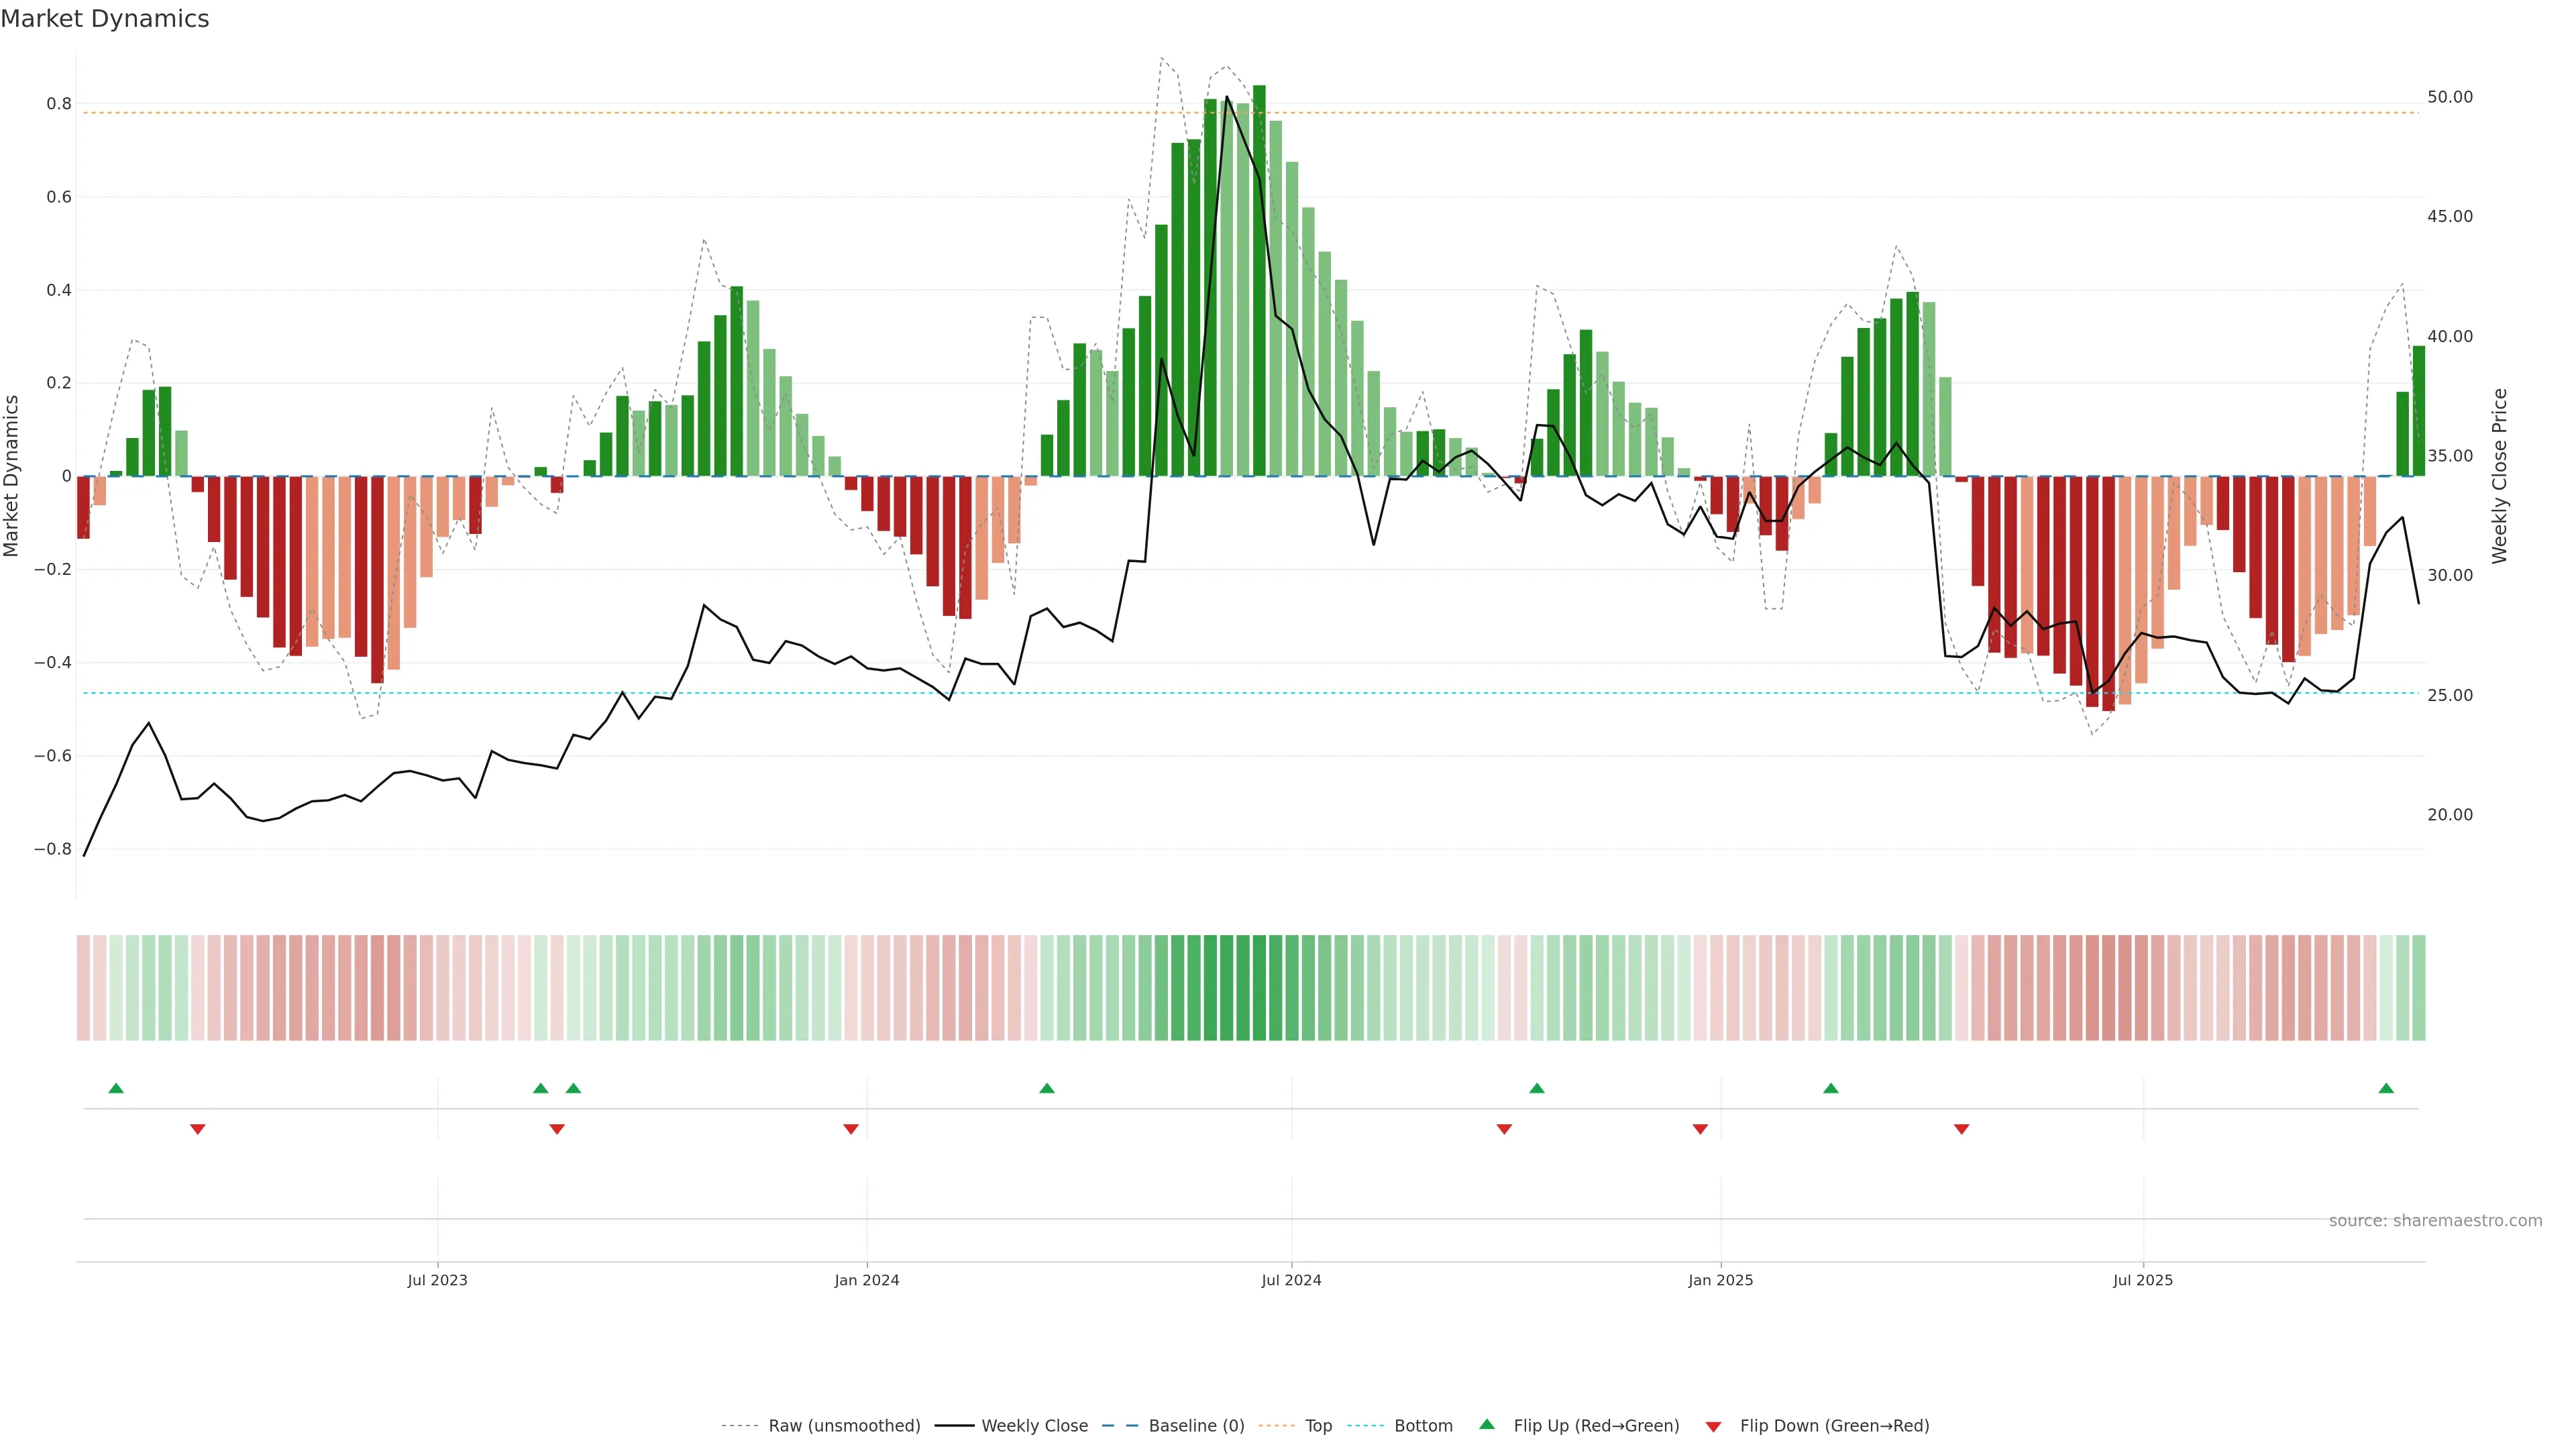
Task: Click the Jul 2024 x-axis label
Action: (x=1291, y=1280)
